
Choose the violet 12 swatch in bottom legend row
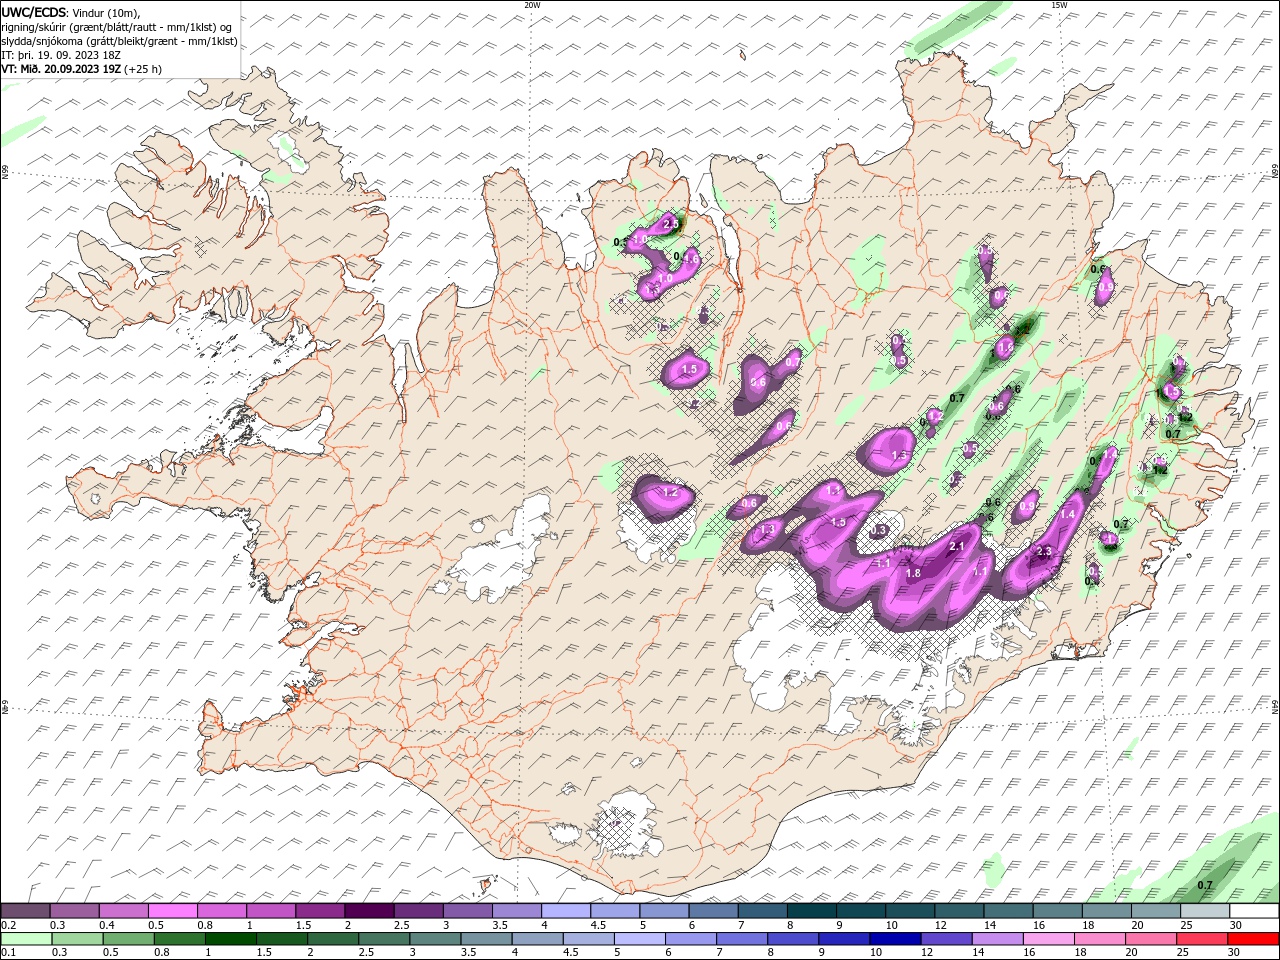[x=945, y=939]
